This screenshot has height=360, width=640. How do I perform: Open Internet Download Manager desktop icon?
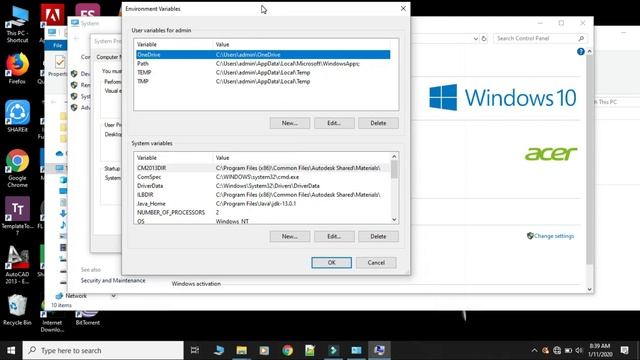[x=52, y=322]
